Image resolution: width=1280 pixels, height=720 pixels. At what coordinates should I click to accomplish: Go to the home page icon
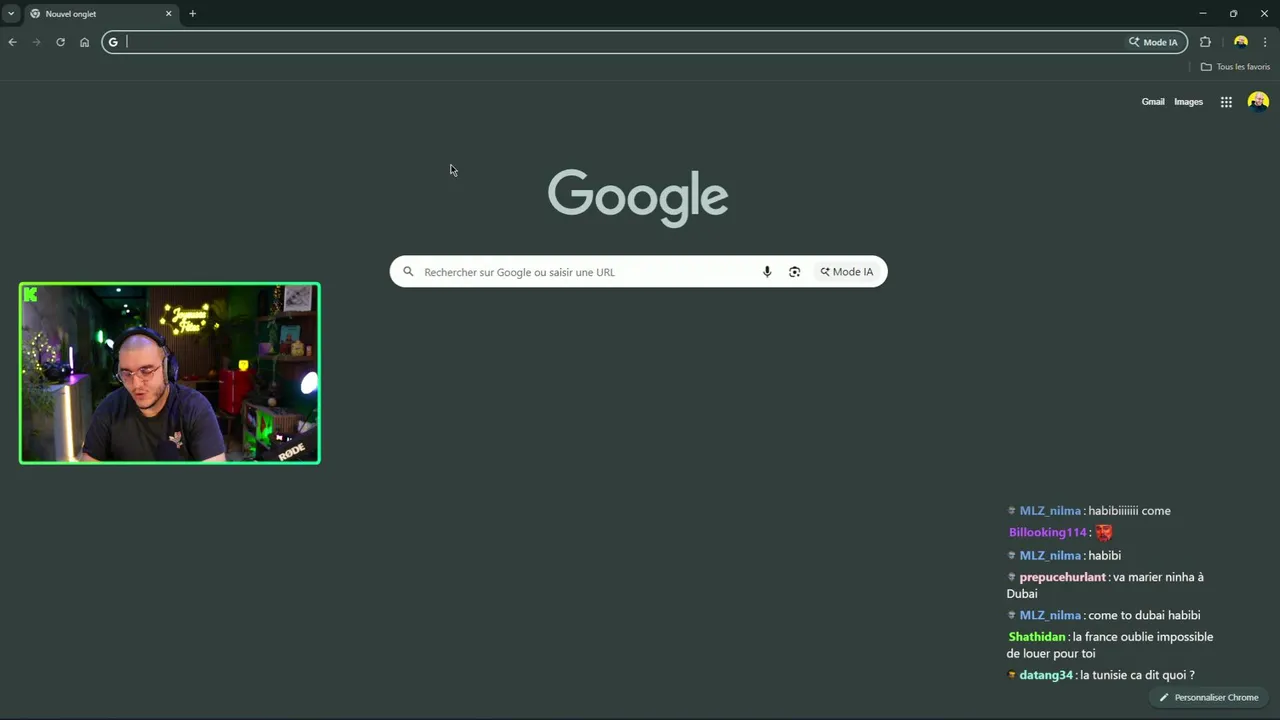84,42
